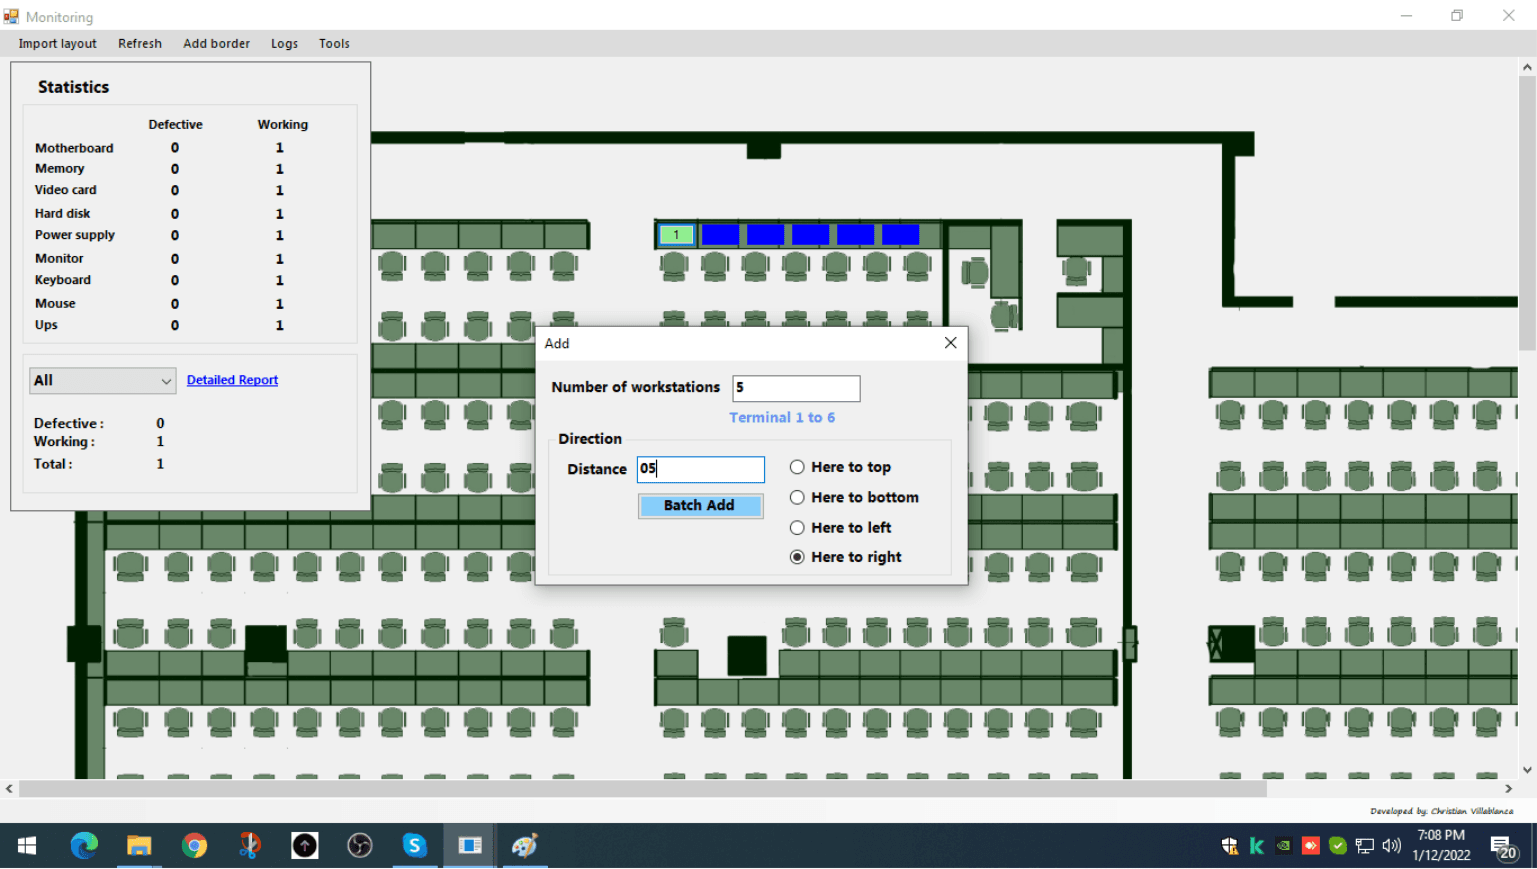Click inside the Distance input field
Viewport: 1537px width, 869px height.
click(700, 469)
